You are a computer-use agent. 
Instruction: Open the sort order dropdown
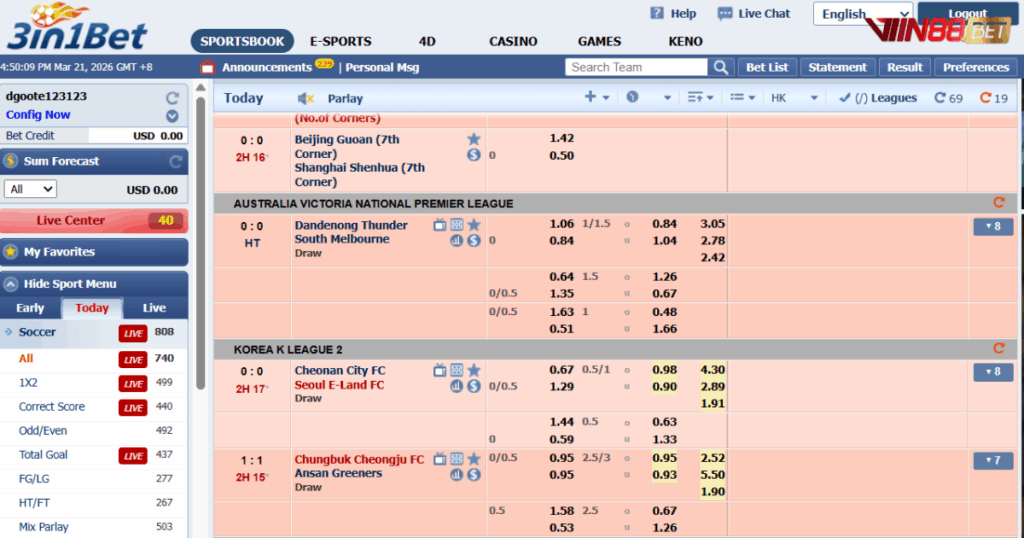coord(700,97)
